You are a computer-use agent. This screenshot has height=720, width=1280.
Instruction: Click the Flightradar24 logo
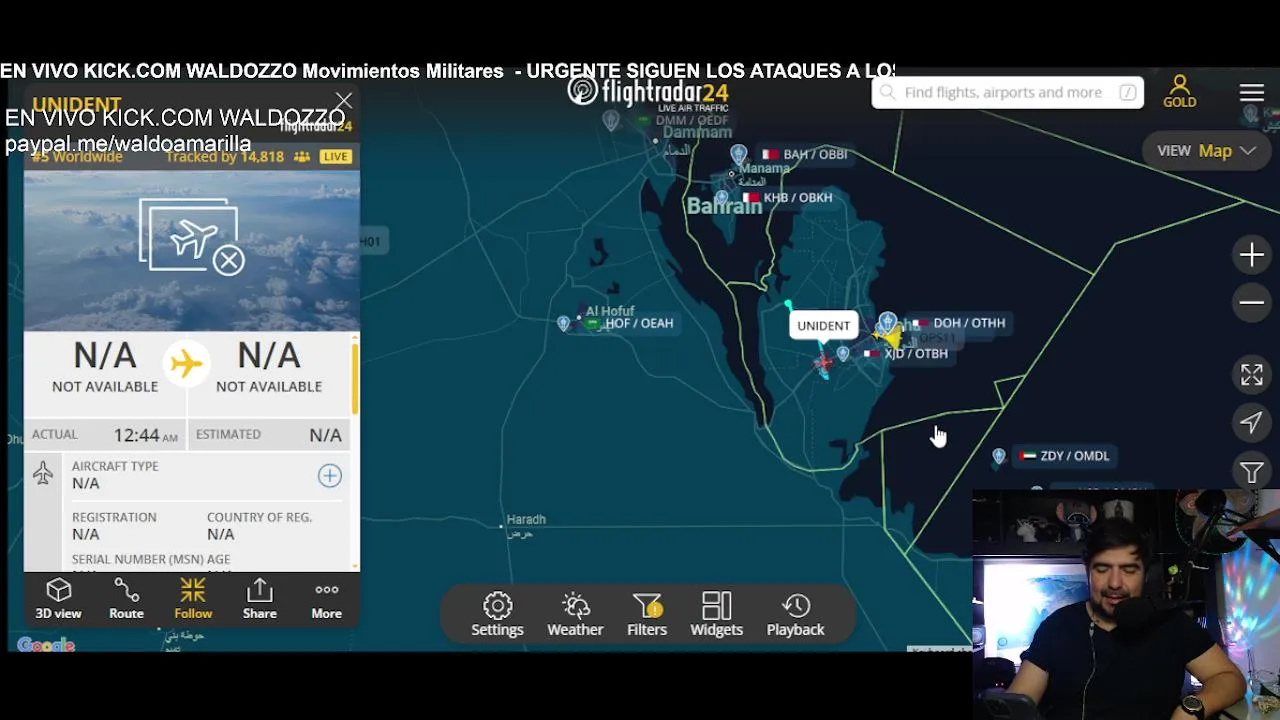pos(648,93)
